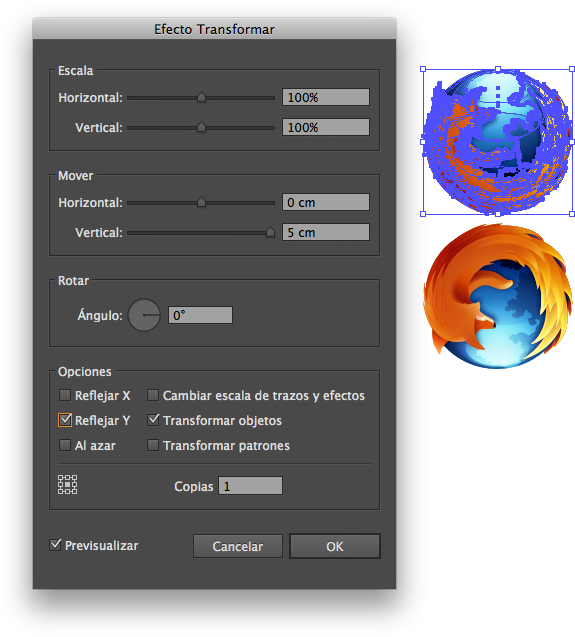575x637 pixels.
Task: Click the Mover Horizontal 0 cm field
Action: coord(326,202)
